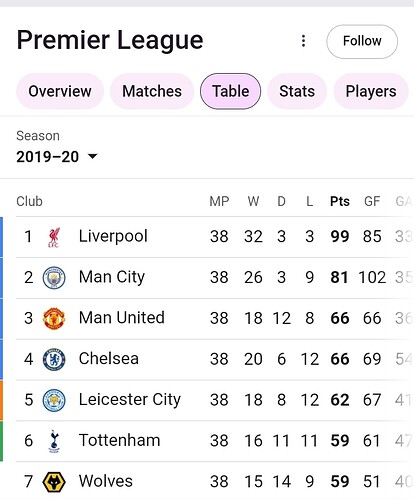Select the Table tab

(230, 91)
